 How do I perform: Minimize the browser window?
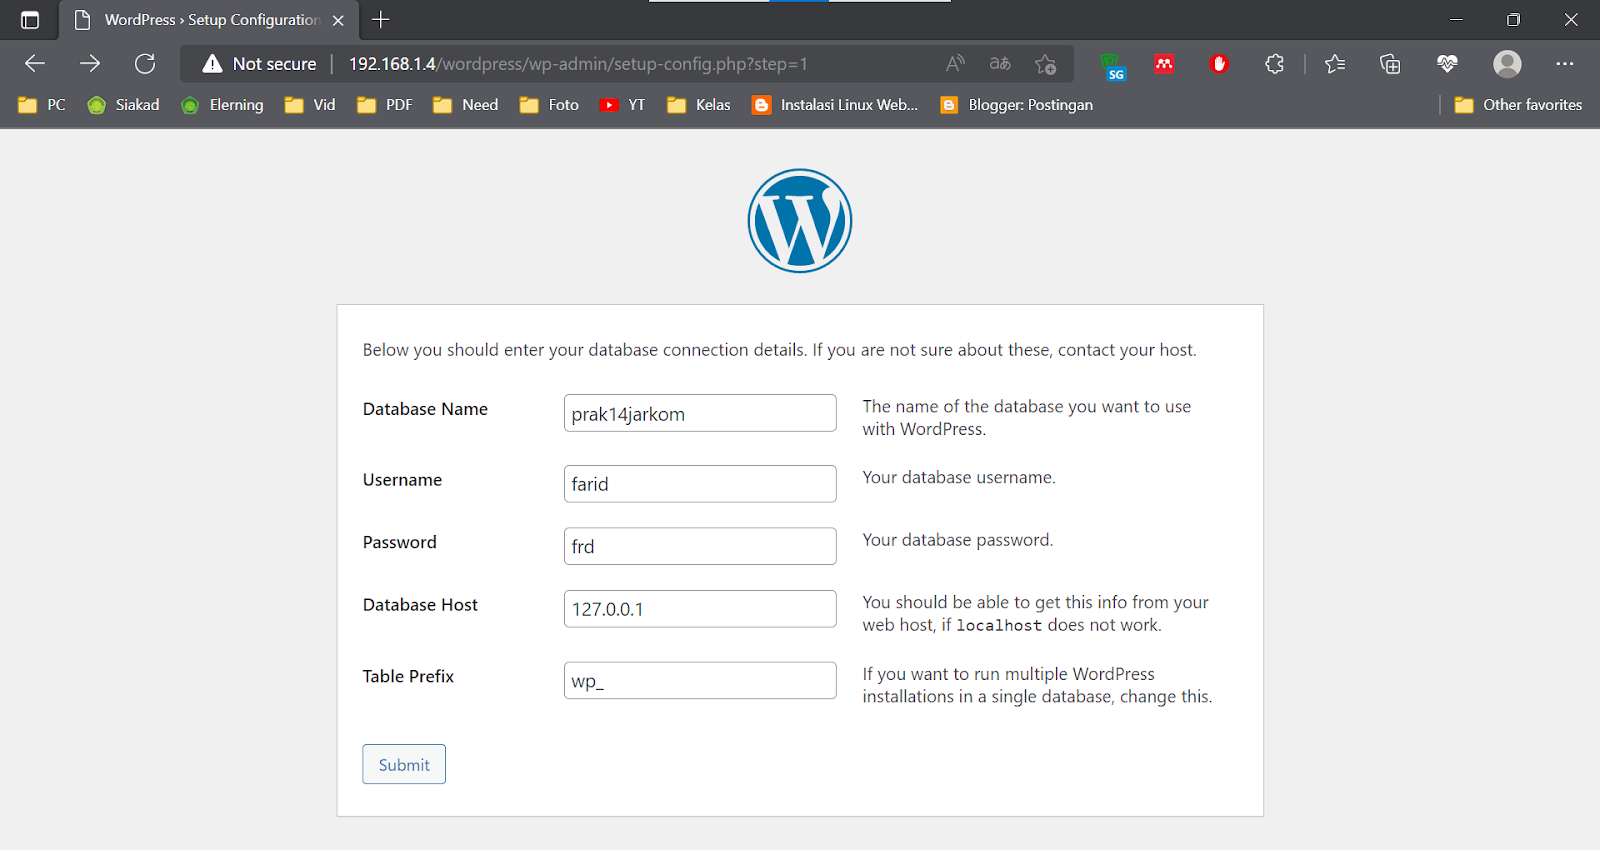(x=1456, y=20)
